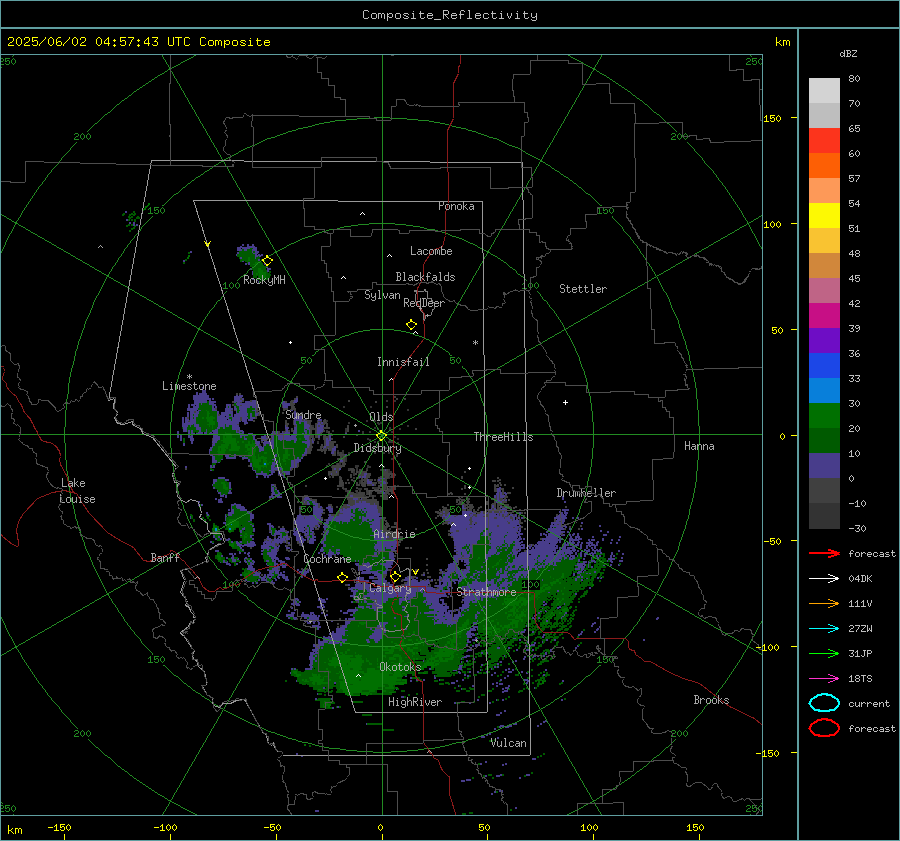The width and height of the screenshot is (900, 841).
Task: Select the orange 111V arrow legend icon
Action: coord(824,603)
